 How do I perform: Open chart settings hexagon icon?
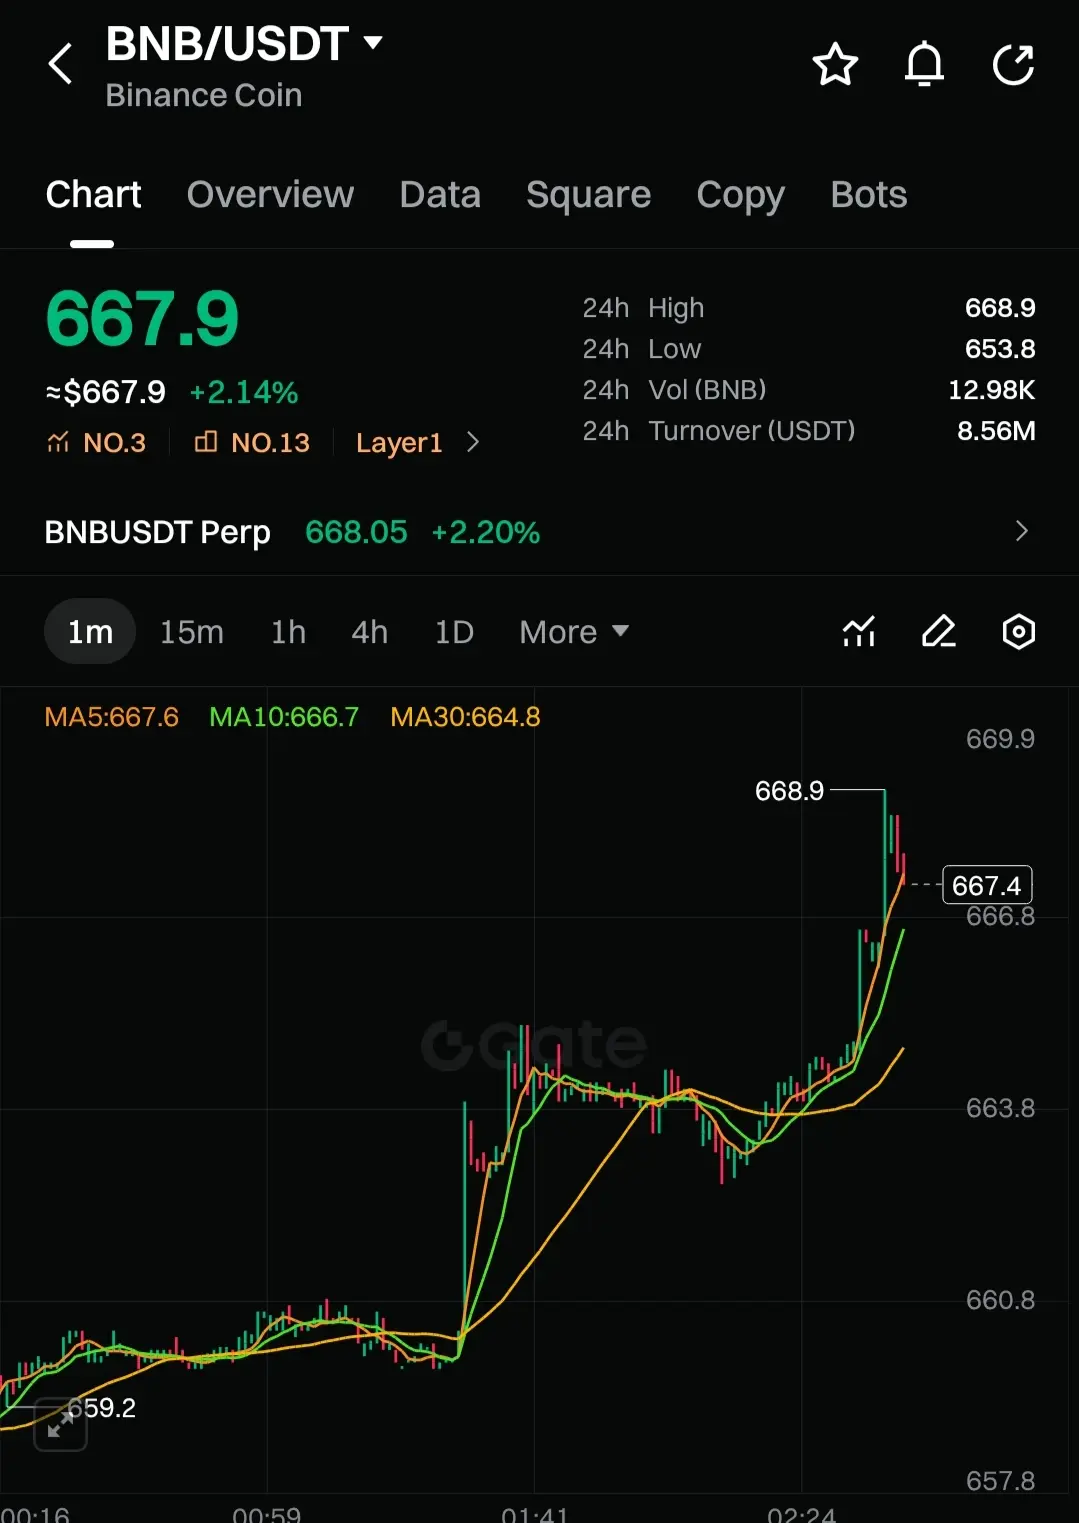1018,632
